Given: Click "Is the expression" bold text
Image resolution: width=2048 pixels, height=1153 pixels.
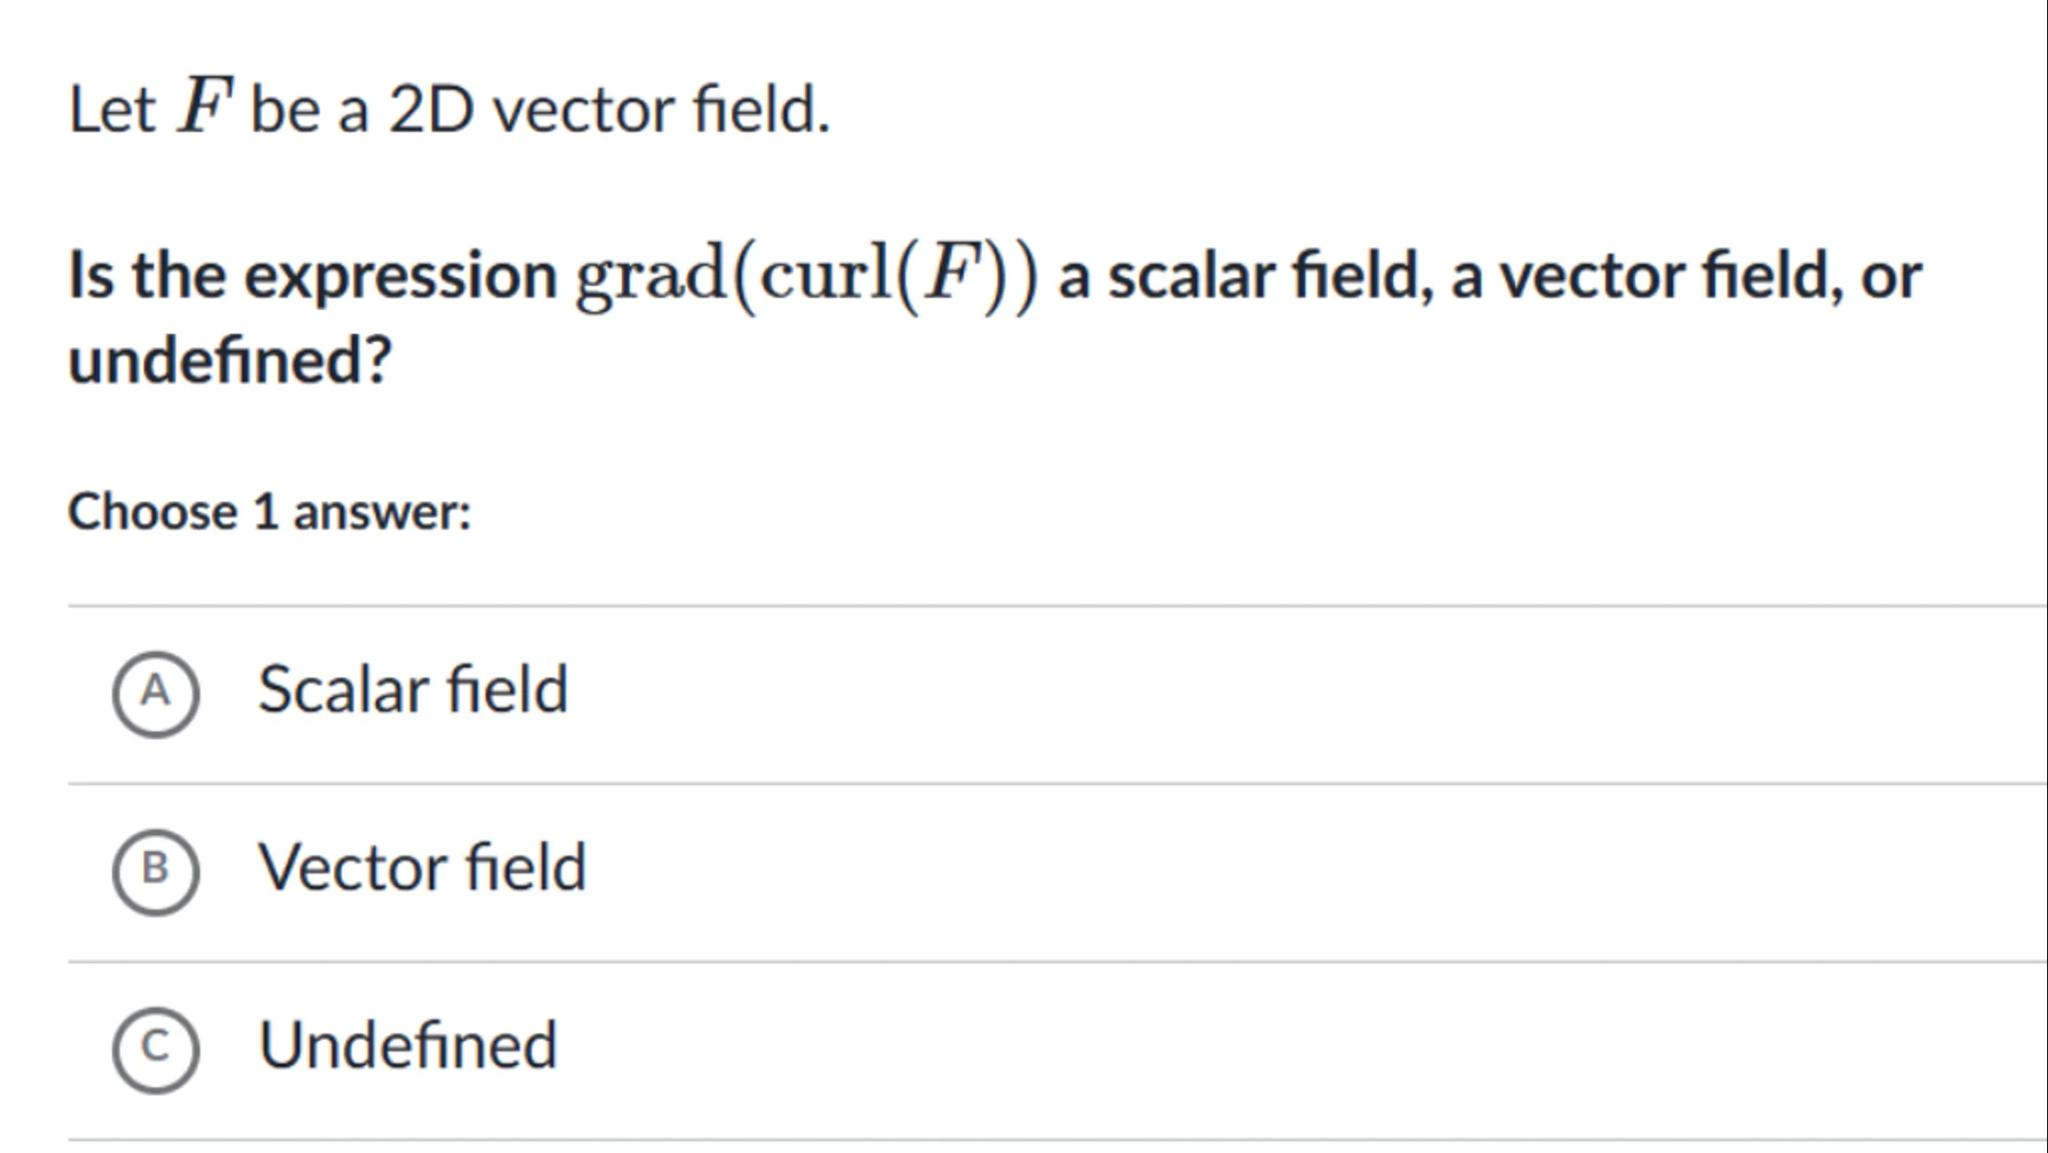Looking at the screenshot, I should [x=312, y=276].
